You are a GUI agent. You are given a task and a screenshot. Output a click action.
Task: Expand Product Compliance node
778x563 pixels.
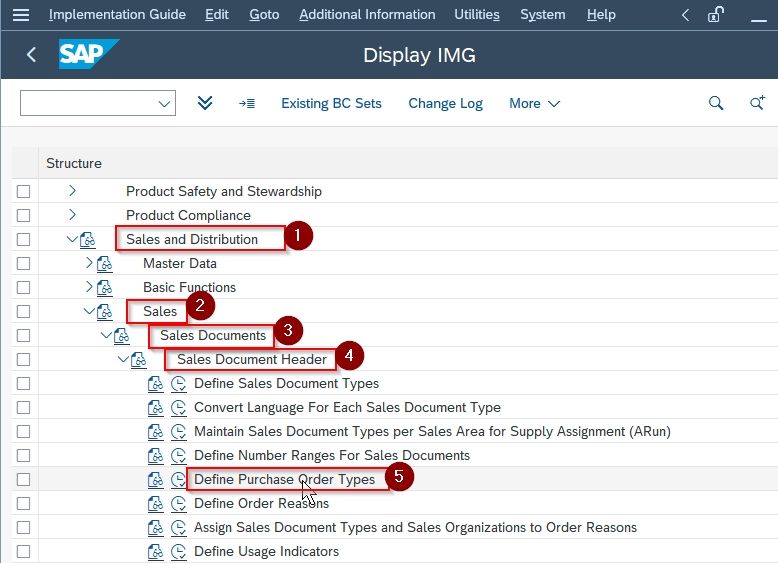point(72,214)
